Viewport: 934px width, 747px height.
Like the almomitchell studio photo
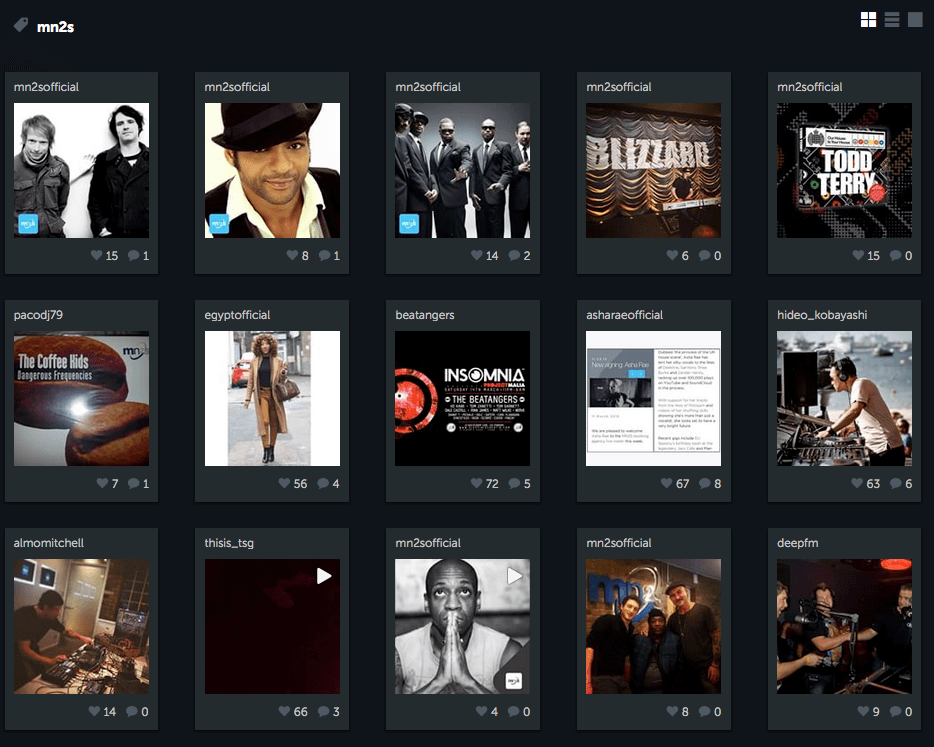[x=94, y=711]
